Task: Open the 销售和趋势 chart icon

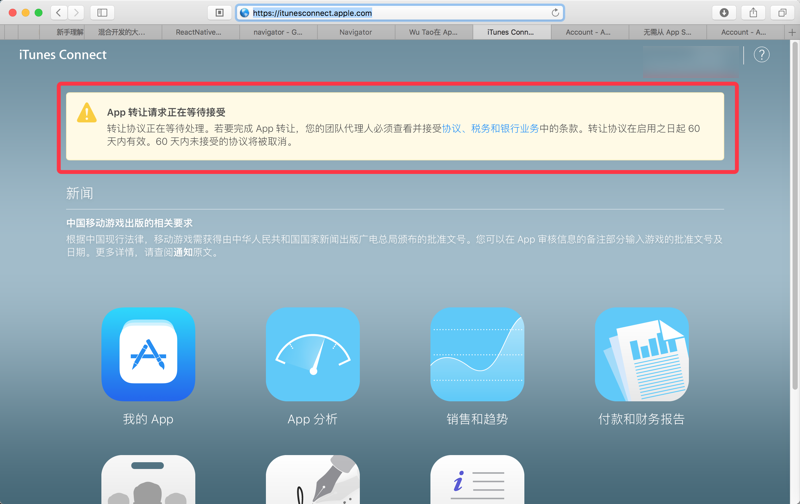Action: 477,354
